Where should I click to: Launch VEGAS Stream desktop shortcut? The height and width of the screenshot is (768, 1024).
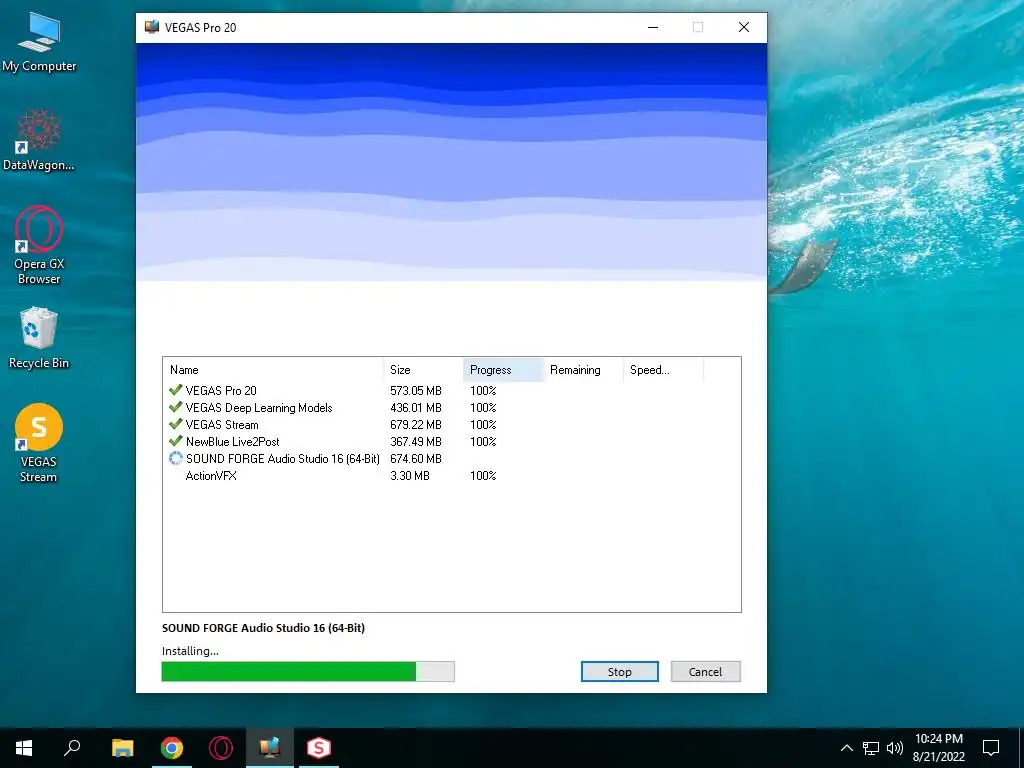click(x=39, y=443)
